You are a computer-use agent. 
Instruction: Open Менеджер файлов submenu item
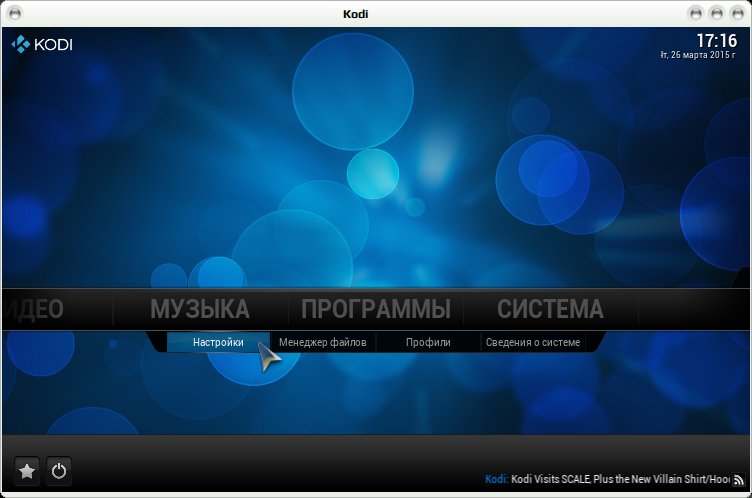click(323, 342)
